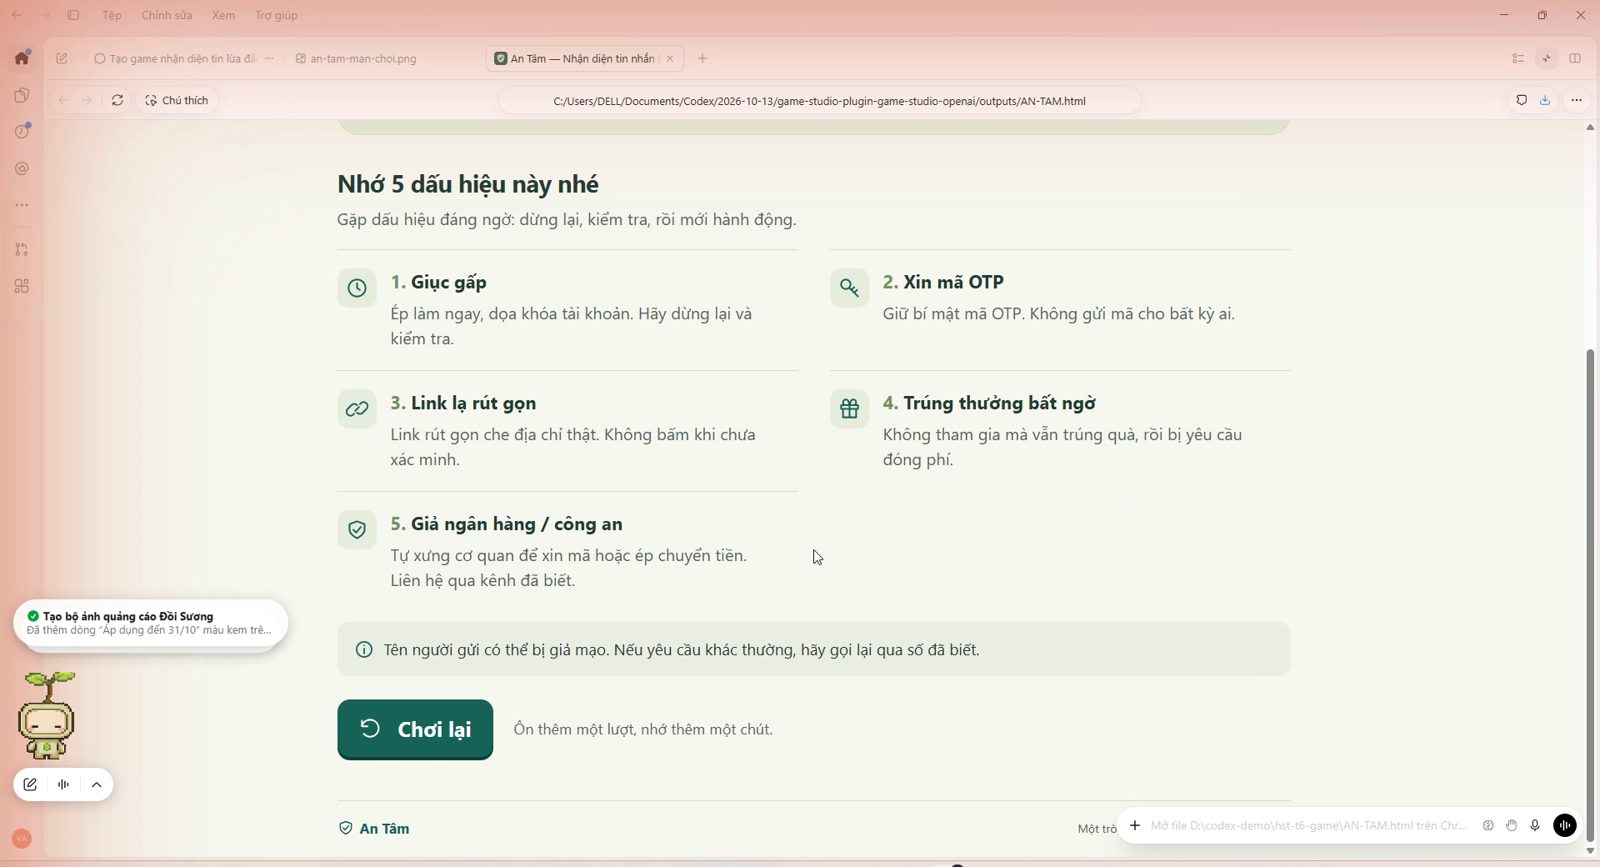The image size is (1600, 867).
Task: Click the microphone icon in chat input bar
Action: 1535,825
